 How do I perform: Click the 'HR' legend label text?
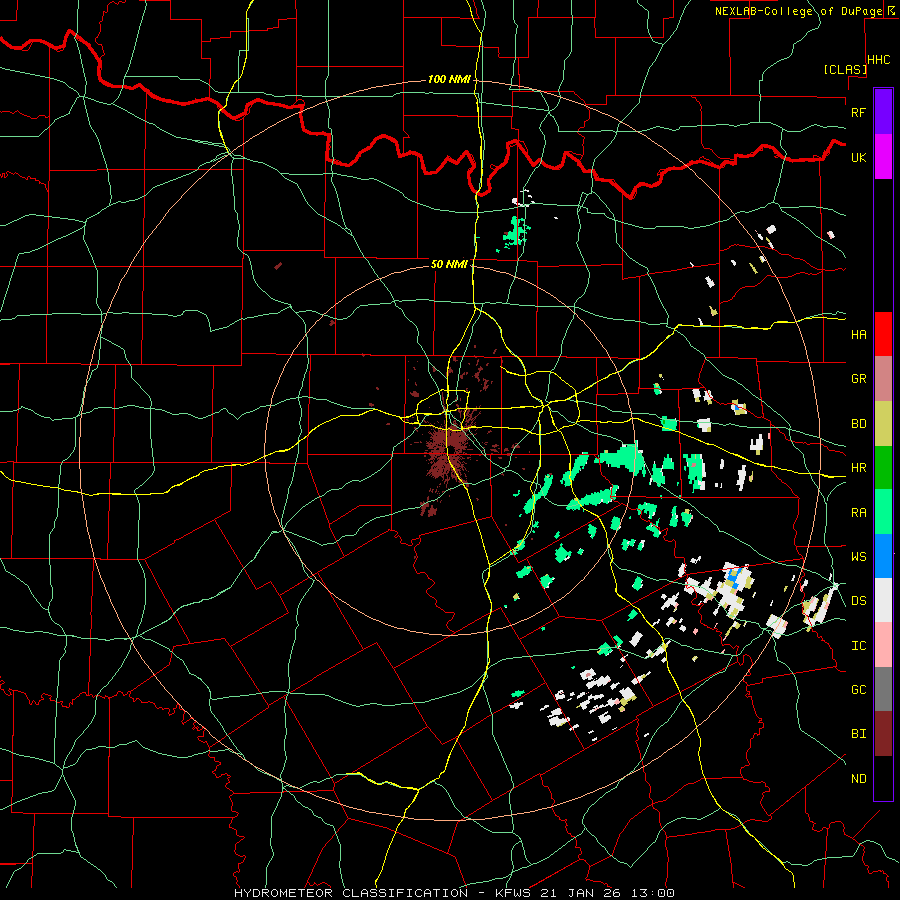tap(858, 468)
